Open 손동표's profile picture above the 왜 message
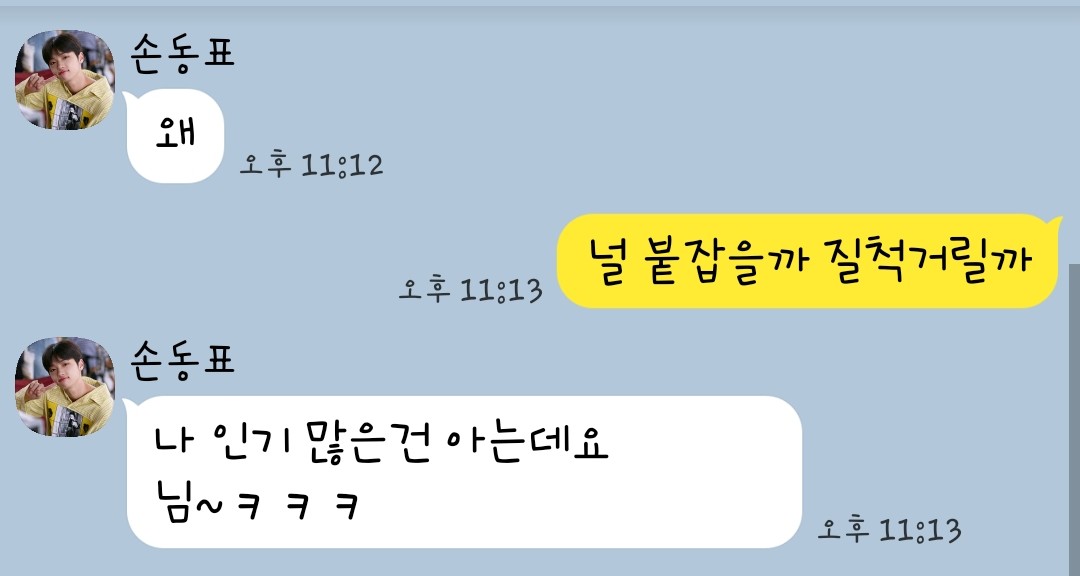Viewport: 1080px width, 576px height. coord(65,79)
